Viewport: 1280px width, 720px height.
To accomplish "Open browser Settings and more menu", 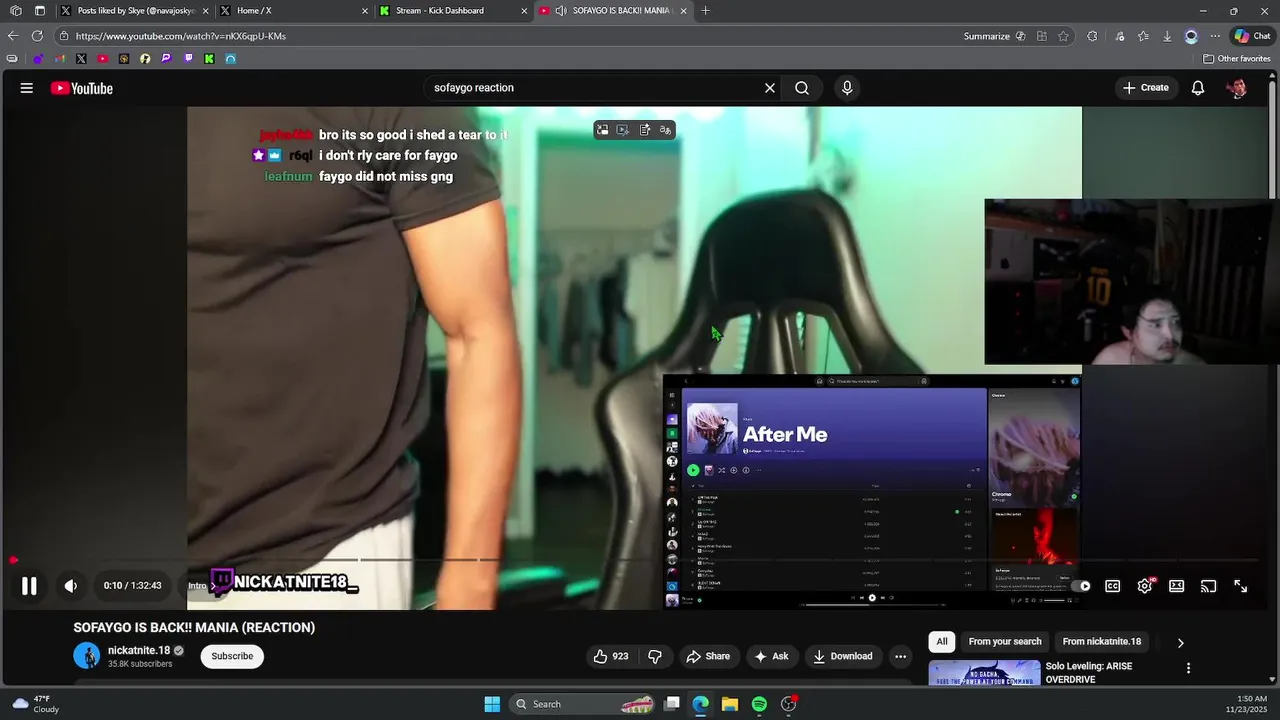I will pos(1215,36).
